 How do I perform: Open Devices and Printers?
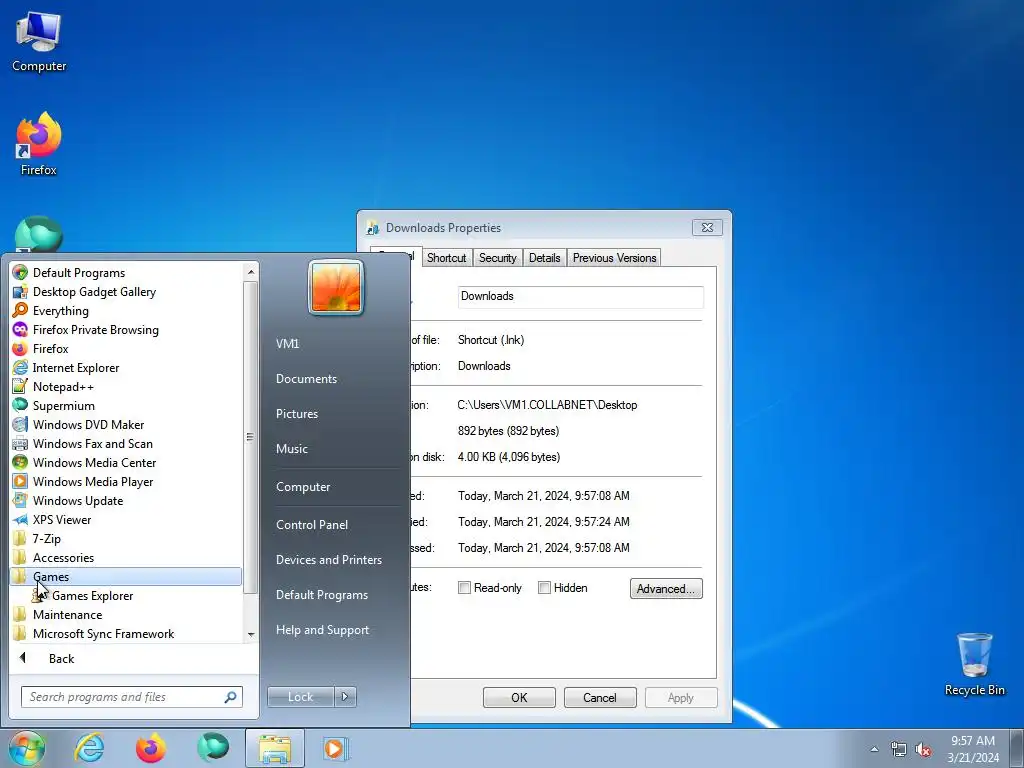coord(328,560)
